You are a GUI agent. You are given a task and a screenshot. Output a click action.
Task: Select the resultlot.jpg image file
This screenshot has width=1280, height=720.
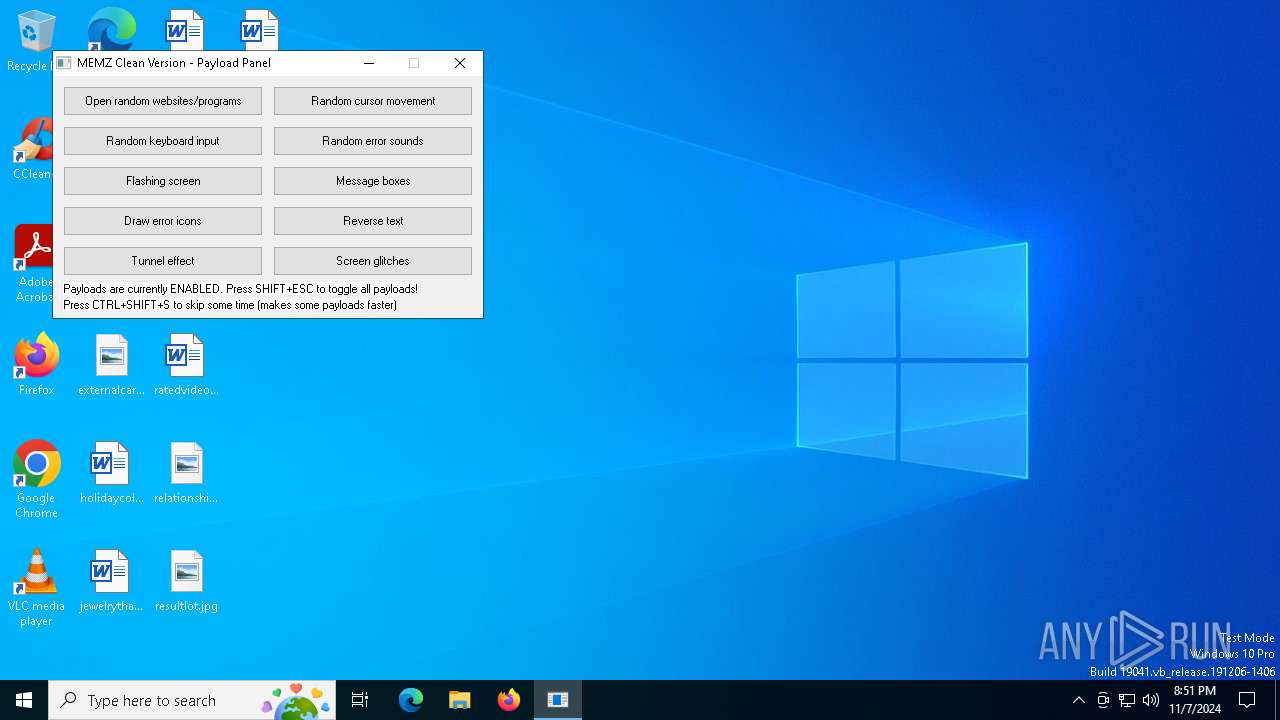pyautogui.click(x=186, y=581)
